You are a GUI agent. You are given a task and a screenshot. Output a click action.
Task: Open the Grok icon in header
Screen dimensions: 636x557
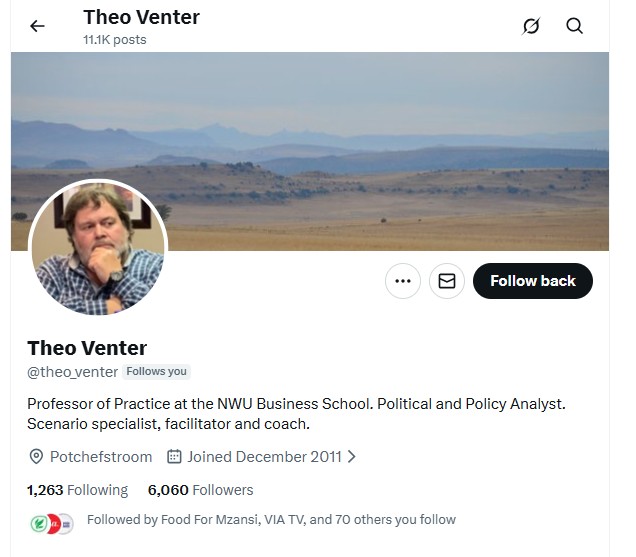click(x=531, y=26)
